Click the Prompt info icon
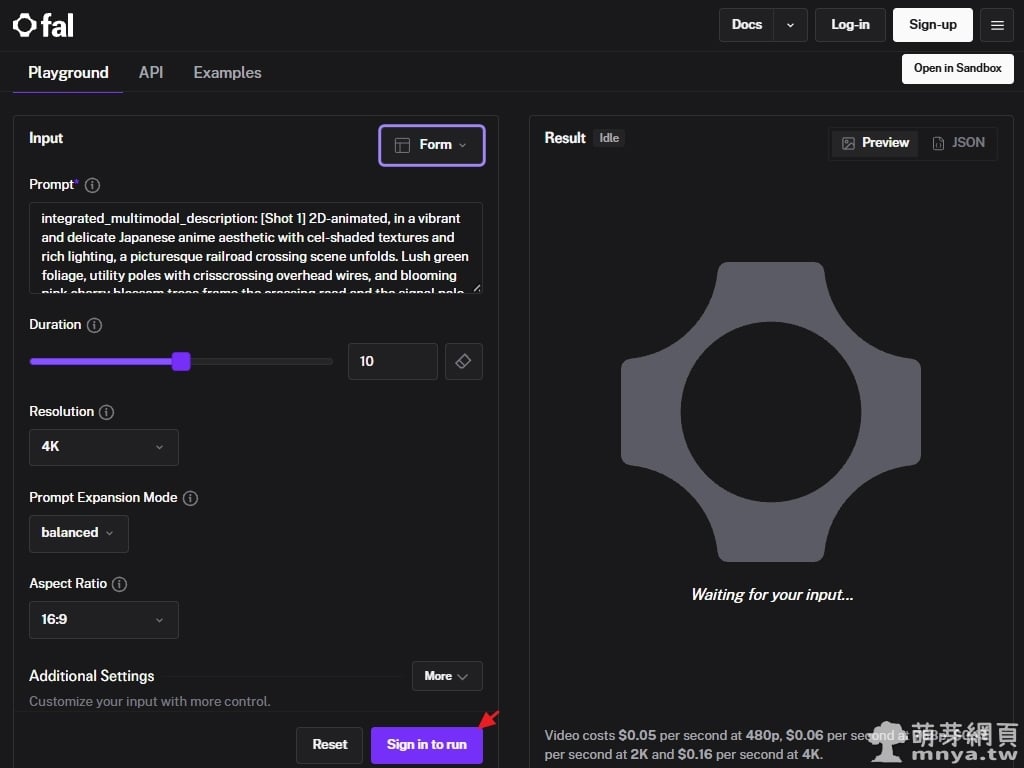This screenshot has height=768, width=1024. [92, 185]
